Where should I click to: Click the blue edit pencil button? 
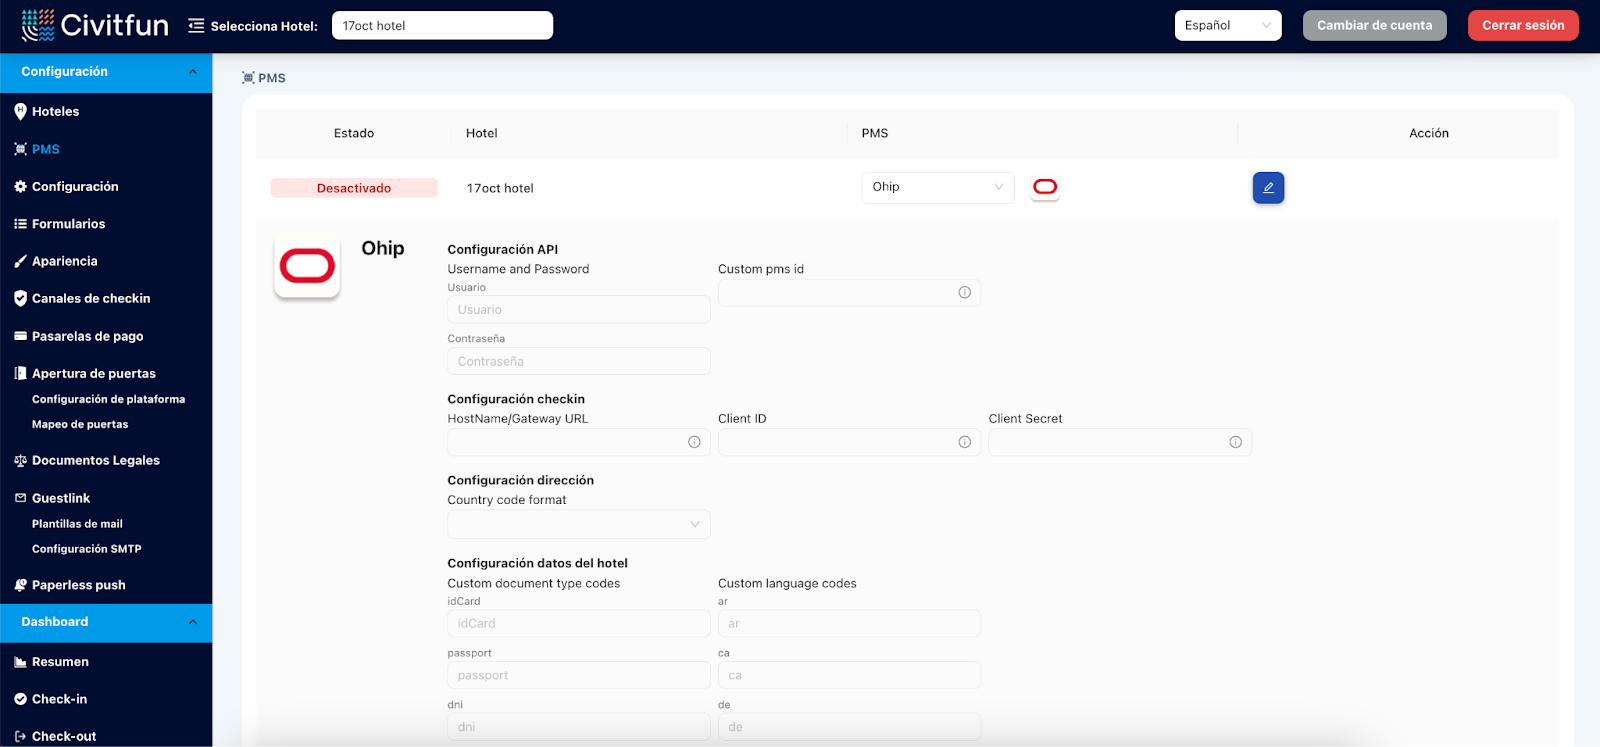1268,188
